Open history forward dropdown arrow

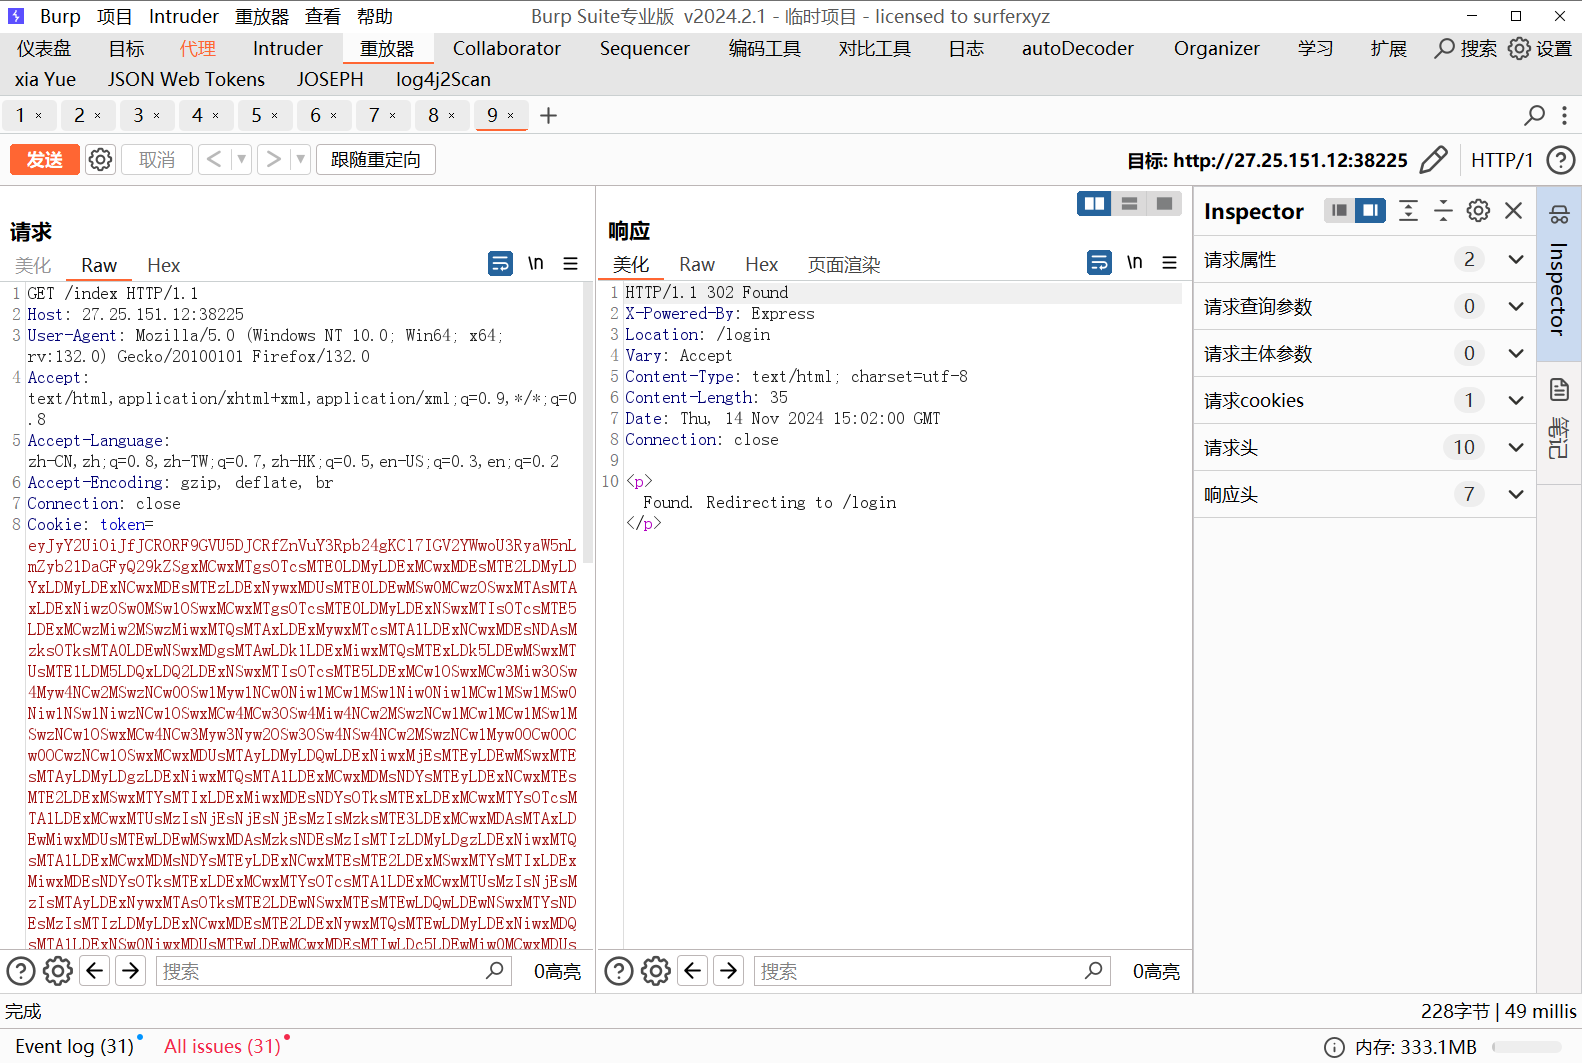click(300, 160)
